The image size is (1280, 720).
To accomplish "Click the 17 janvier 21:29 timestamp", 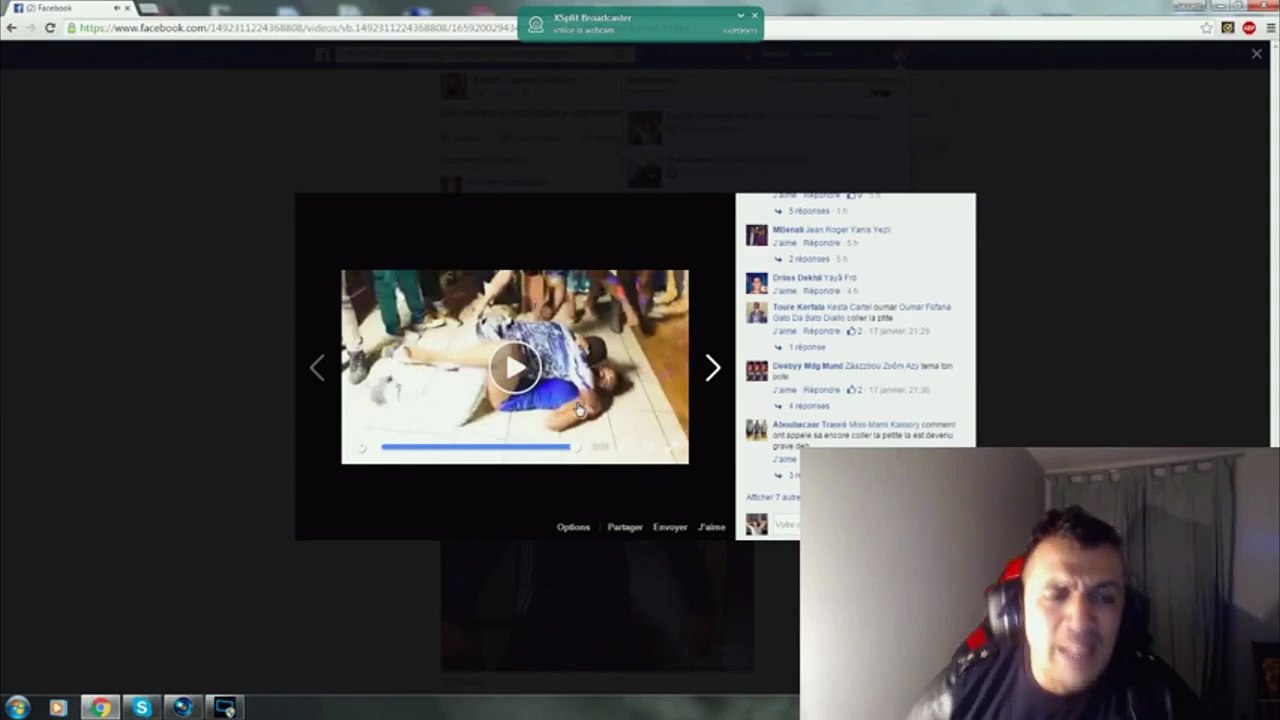I will coord(899,331).
